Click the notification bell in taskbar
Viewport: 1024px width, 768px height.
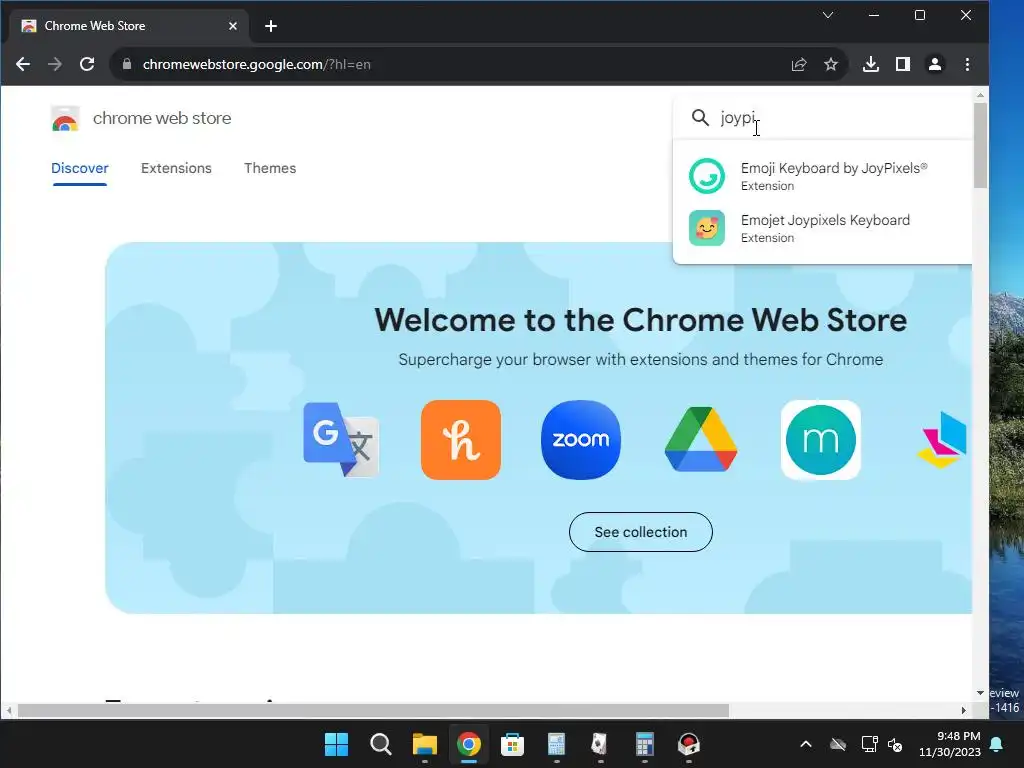point(997,744)
